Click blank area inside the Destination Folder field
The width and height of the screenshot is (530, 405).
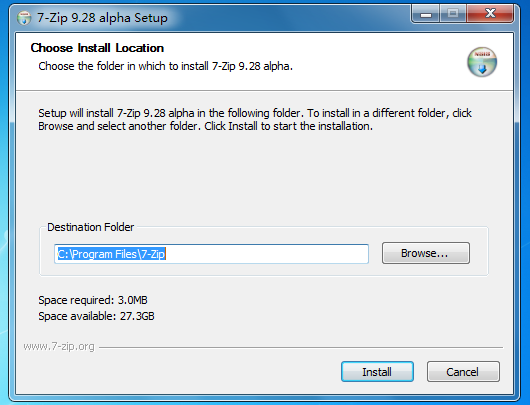(267, 254)
